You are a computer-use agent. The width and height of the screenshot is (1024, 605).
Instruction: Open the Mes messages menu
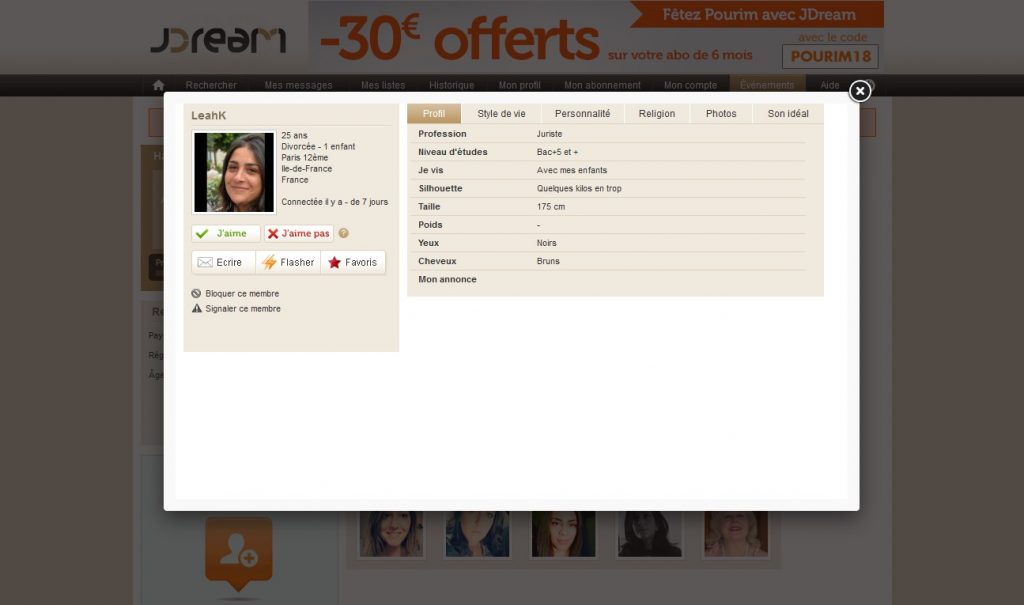click(298, 85)
